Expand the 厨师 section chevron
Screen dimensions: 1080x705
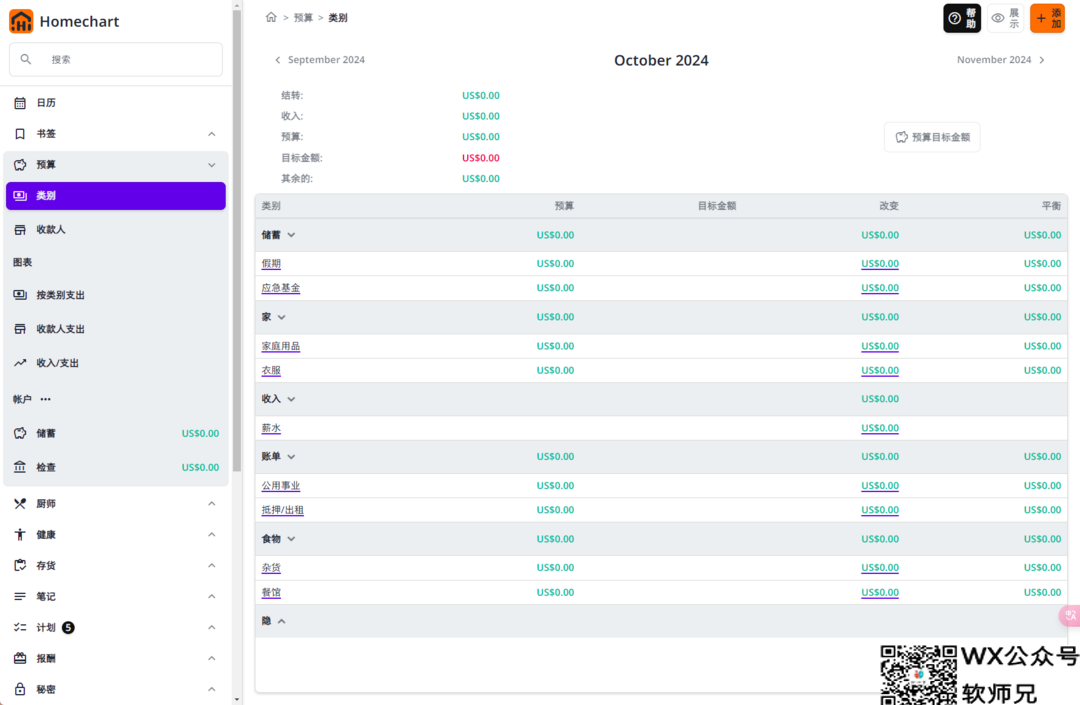(211, 503)
